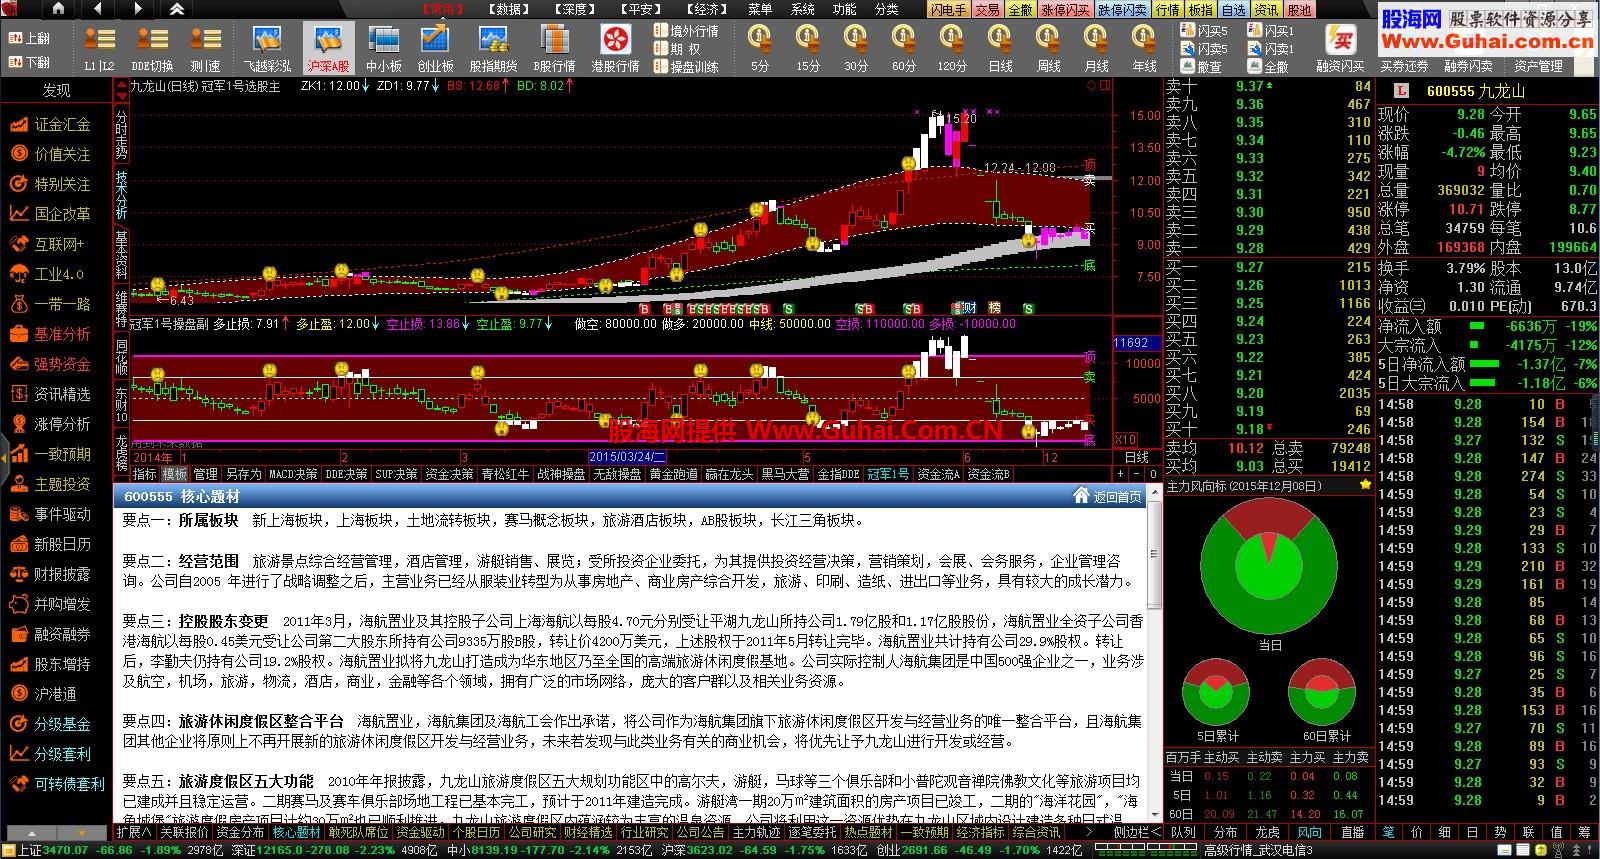Click 全撤 cancel-all toolbar button
The width and height of the screenshot is (1600, 859).
(x=1268, y=67)
